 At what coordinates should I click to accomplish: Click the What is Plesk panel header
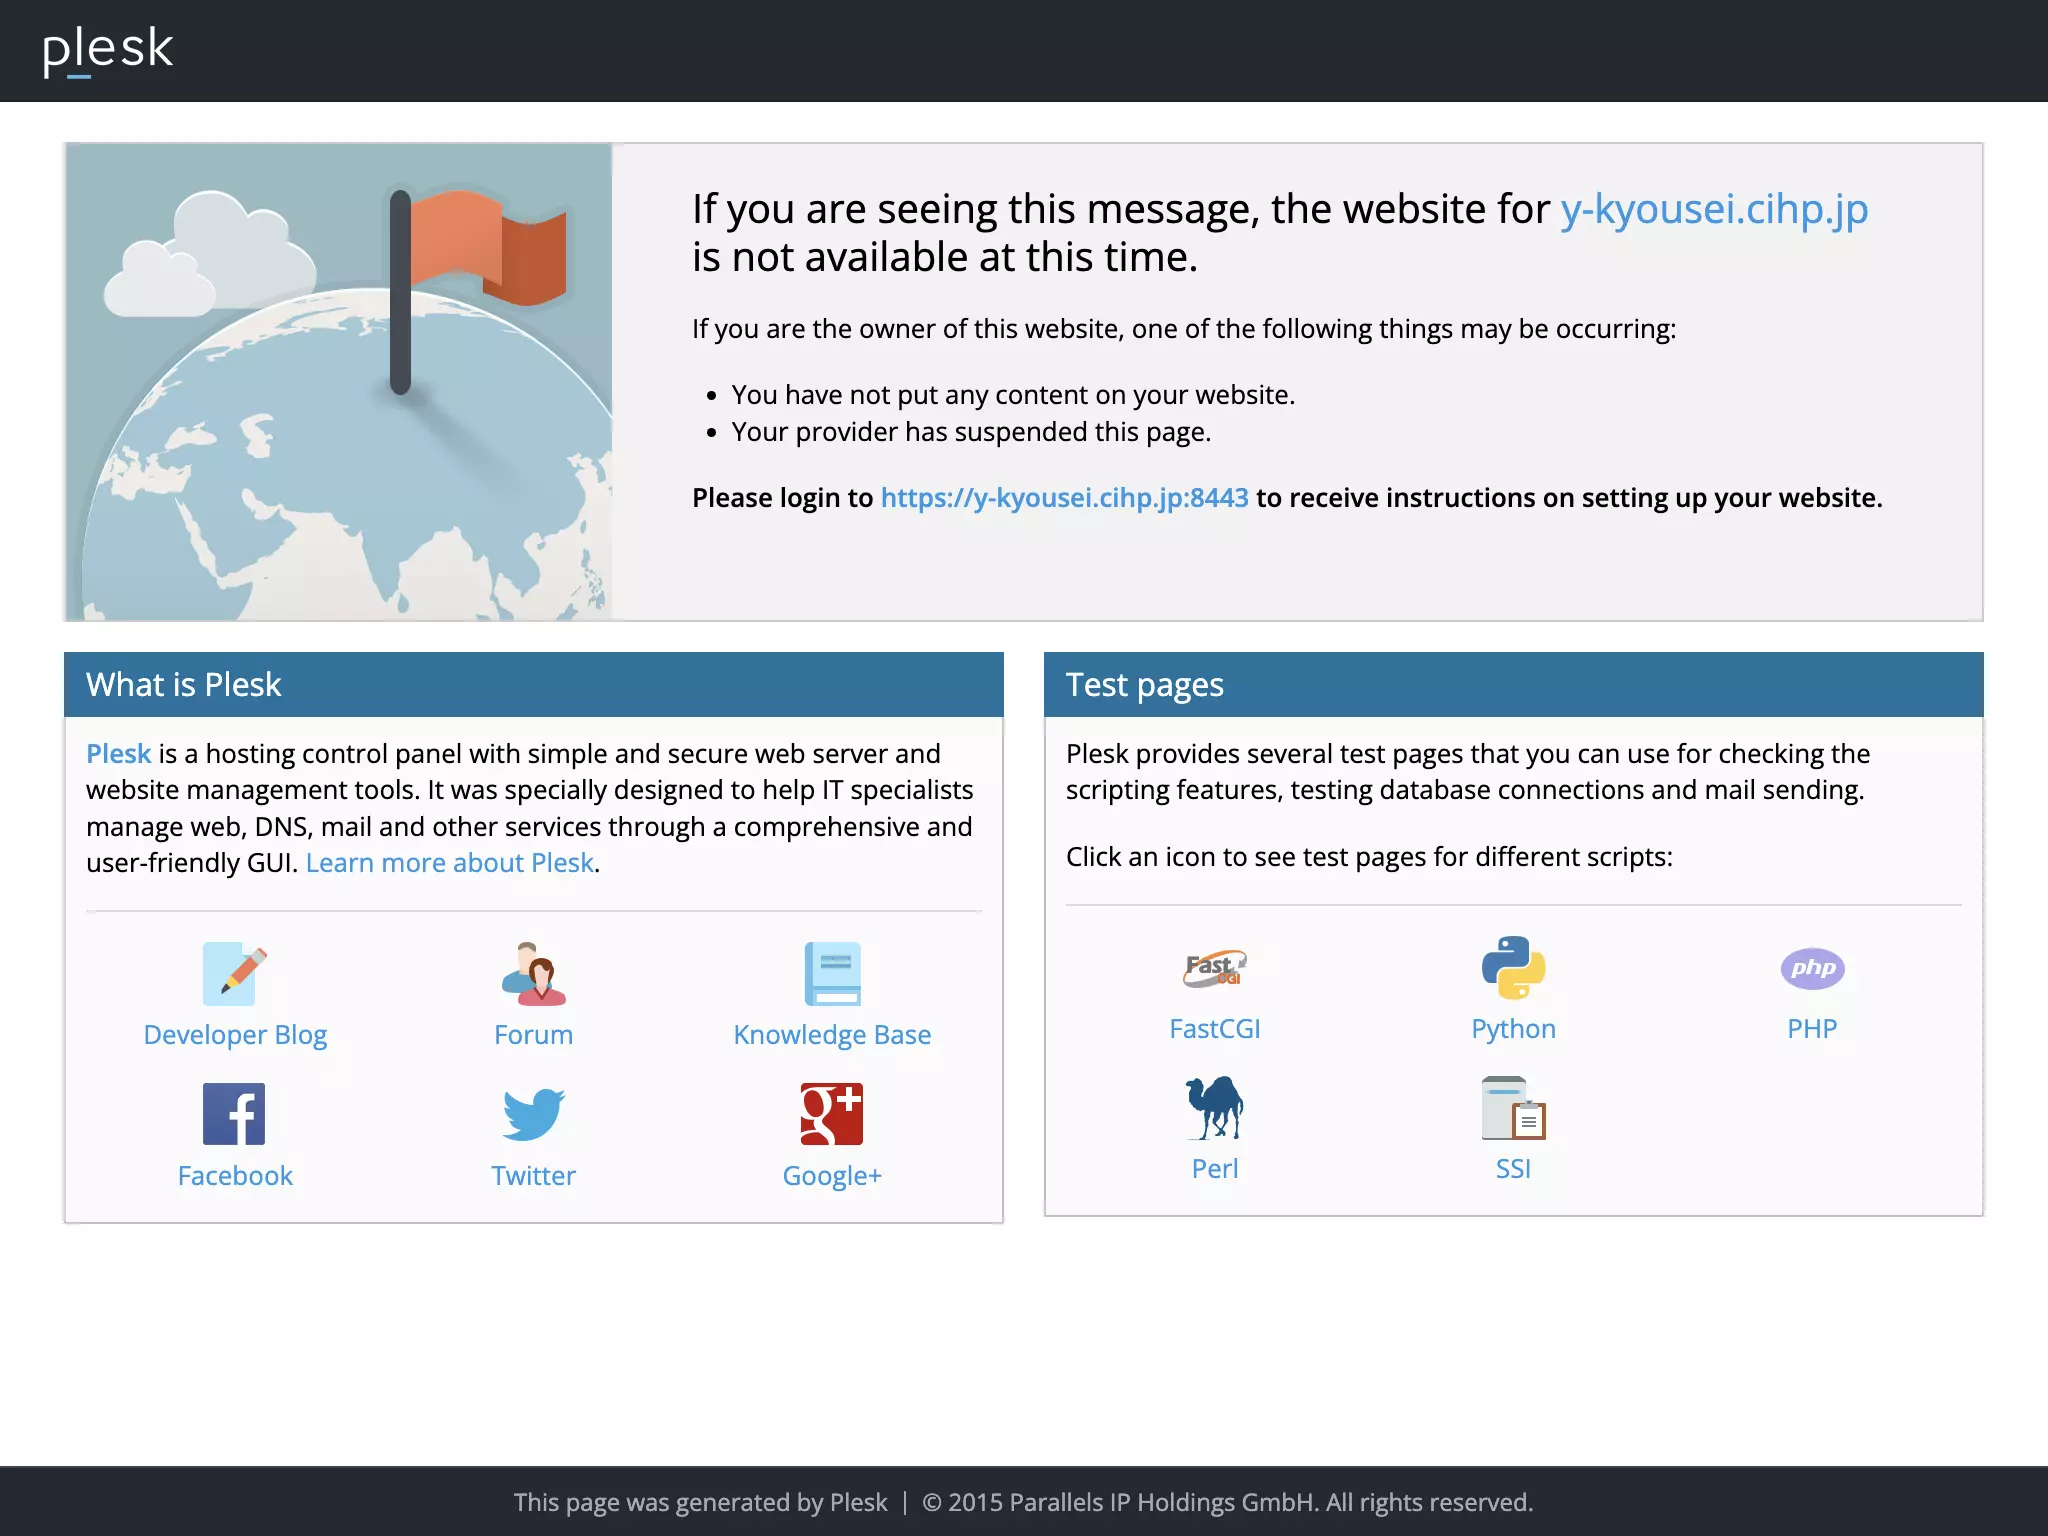[534, 685]
